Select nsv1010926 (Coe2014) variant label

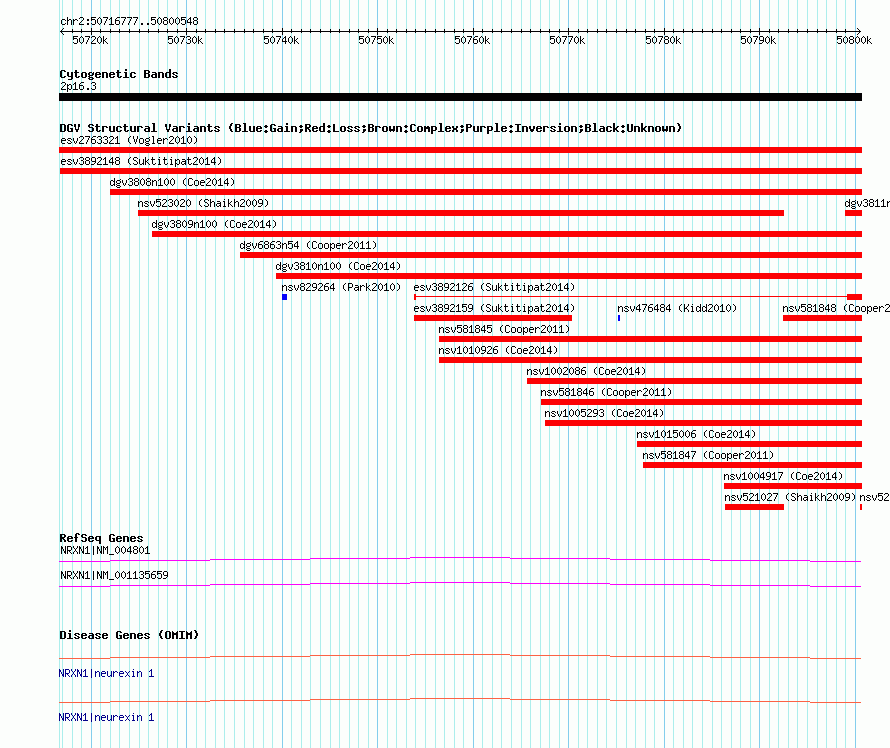[x=498, y=350]
